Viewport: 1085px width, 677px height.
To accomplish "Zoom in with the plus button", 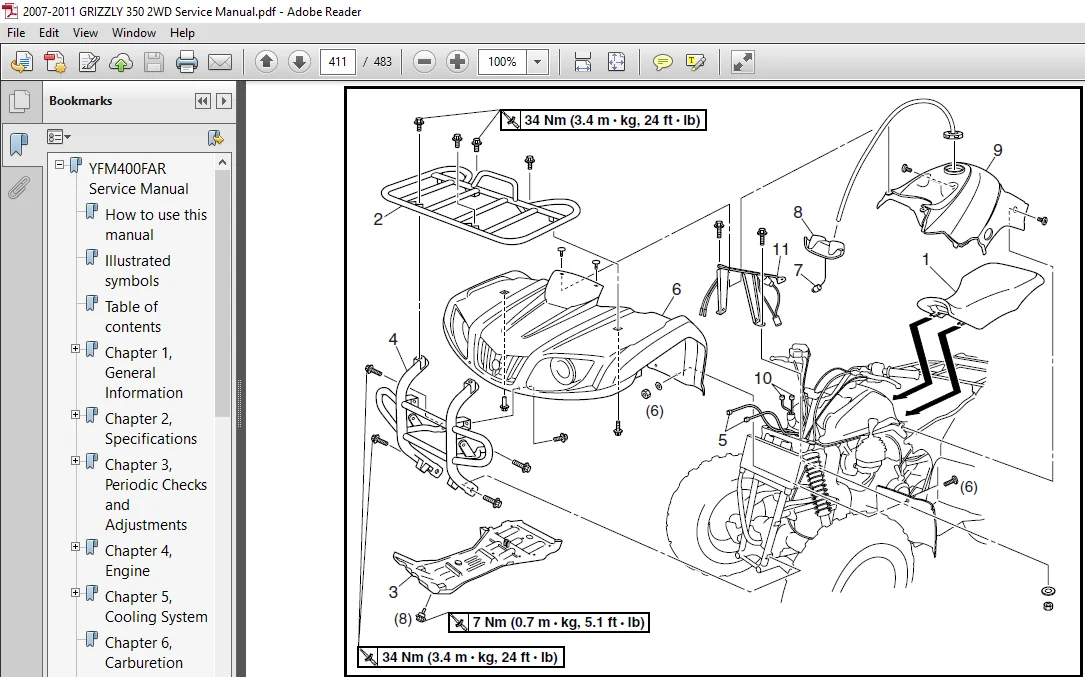I will pos(457,62).
